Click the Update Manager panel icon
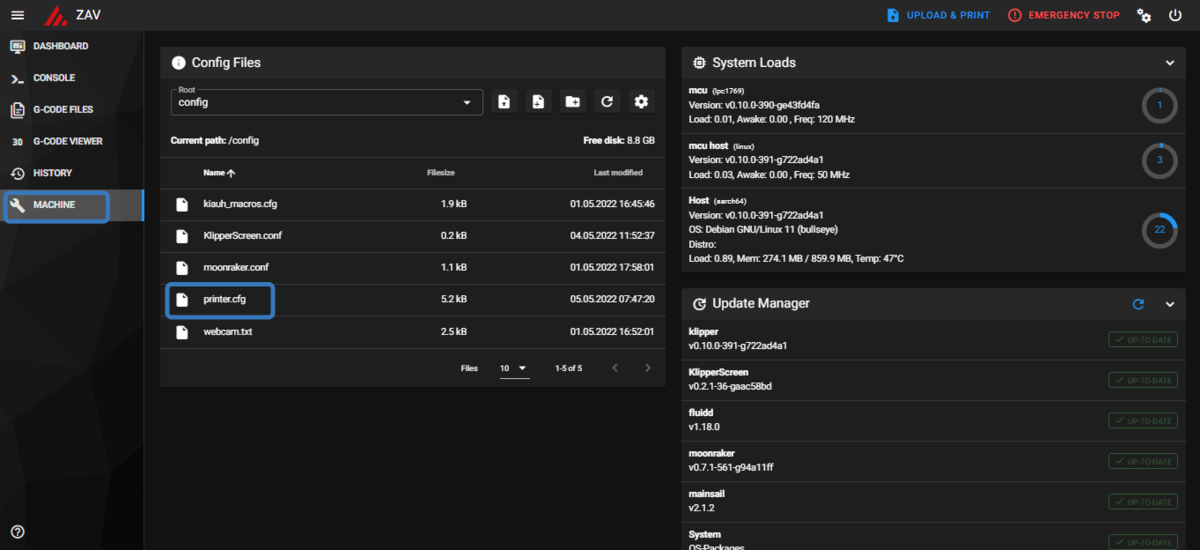 (699, 303)
